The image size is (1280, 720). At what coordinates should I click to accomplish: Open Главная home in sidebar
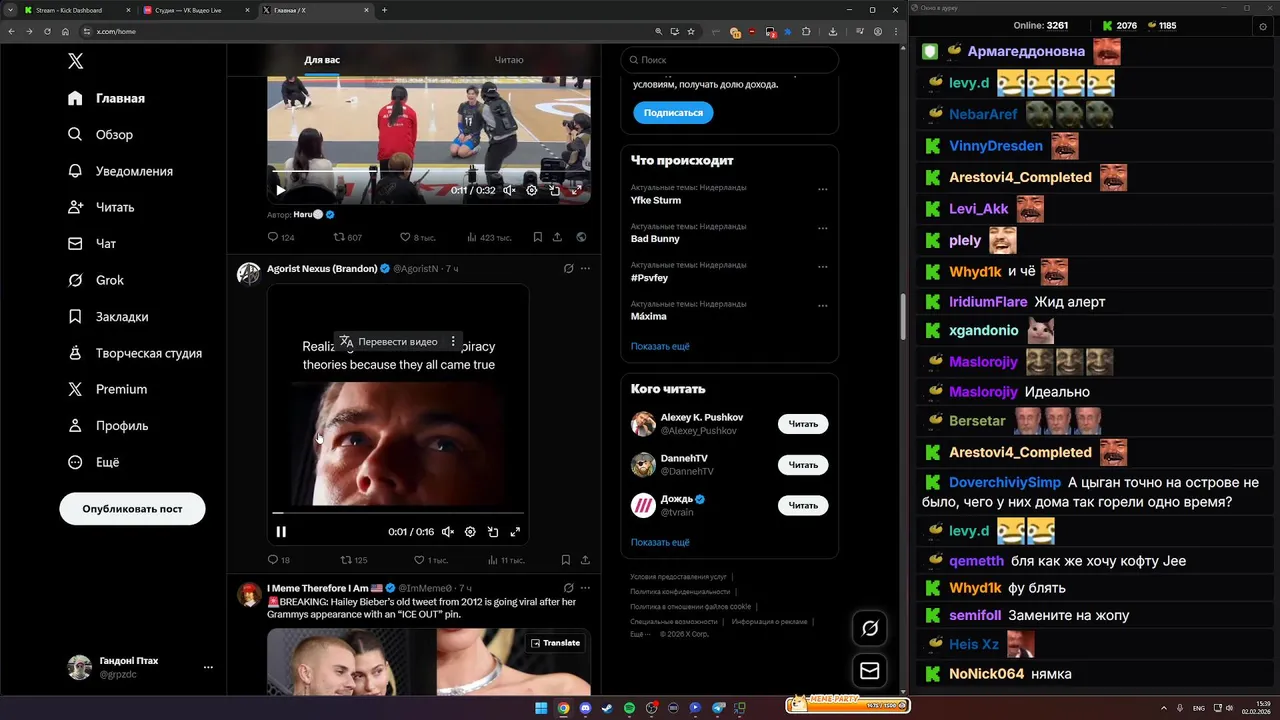coord(106,98)
